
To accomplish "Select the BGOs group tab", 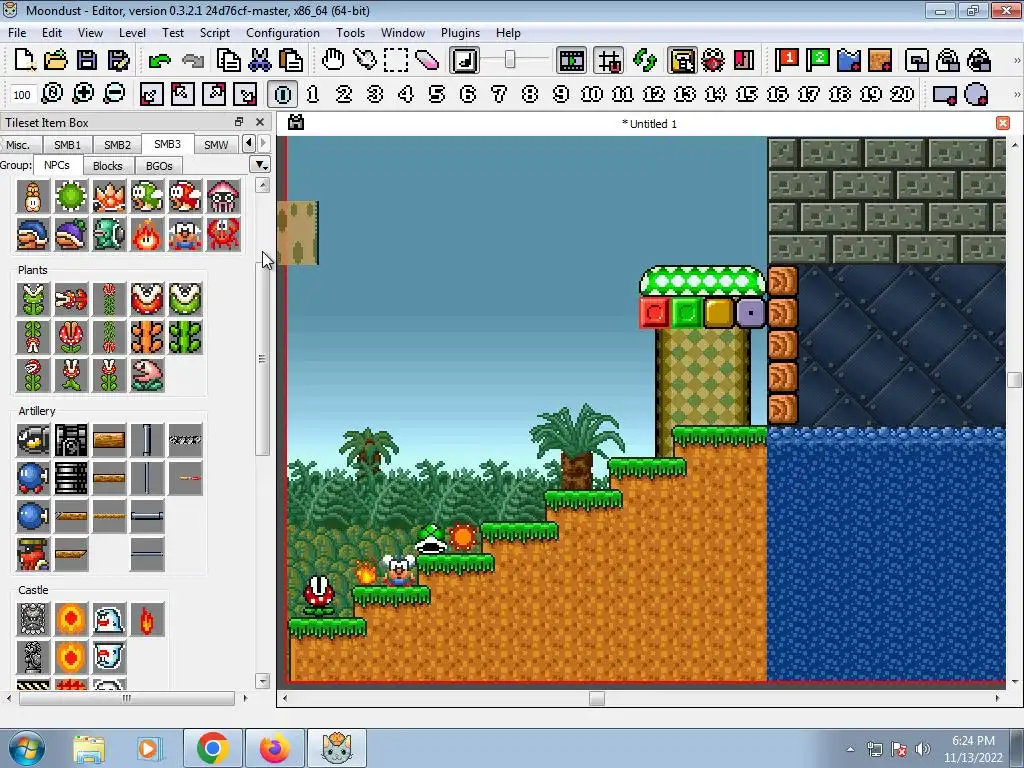I will [159, 166].
